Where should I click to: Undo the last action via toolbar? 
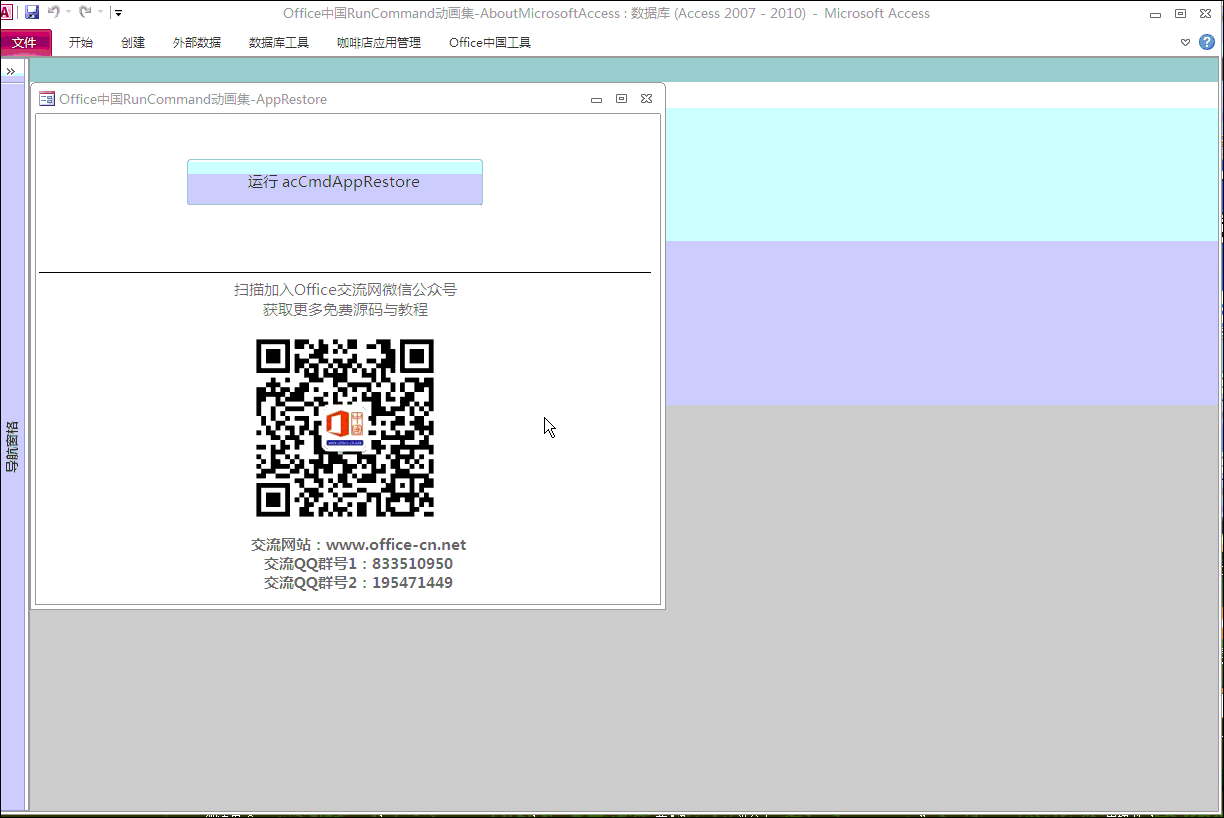(x=53, y=13)
